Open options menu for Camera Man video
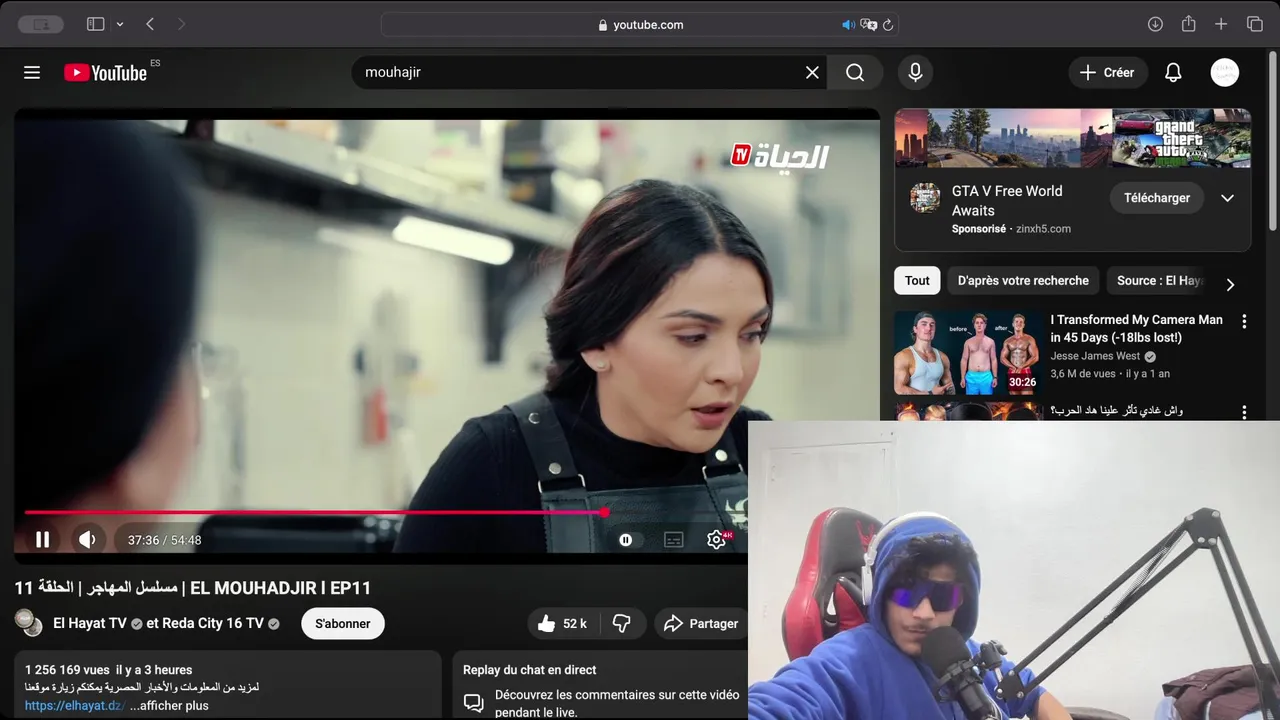 click(x=1244, y=322)
